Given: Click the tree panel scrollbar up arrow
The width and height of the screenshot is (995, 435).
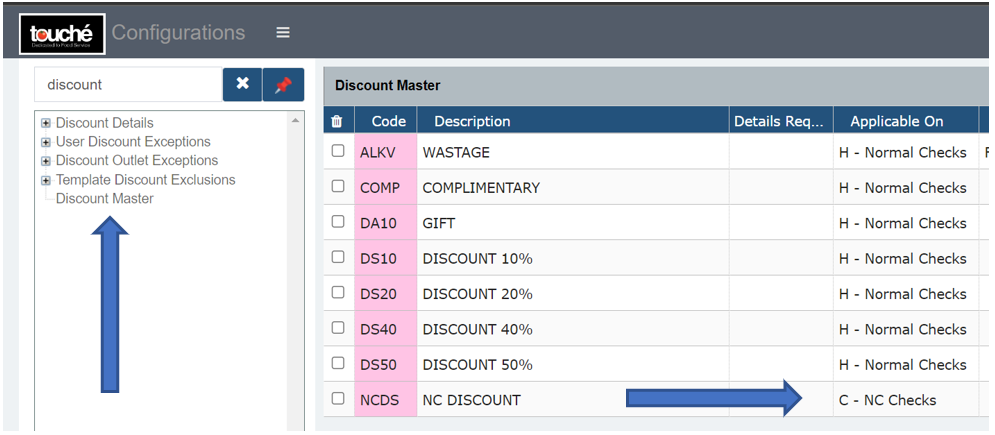Looking at the screenshot, I should (x=295, y=121).
